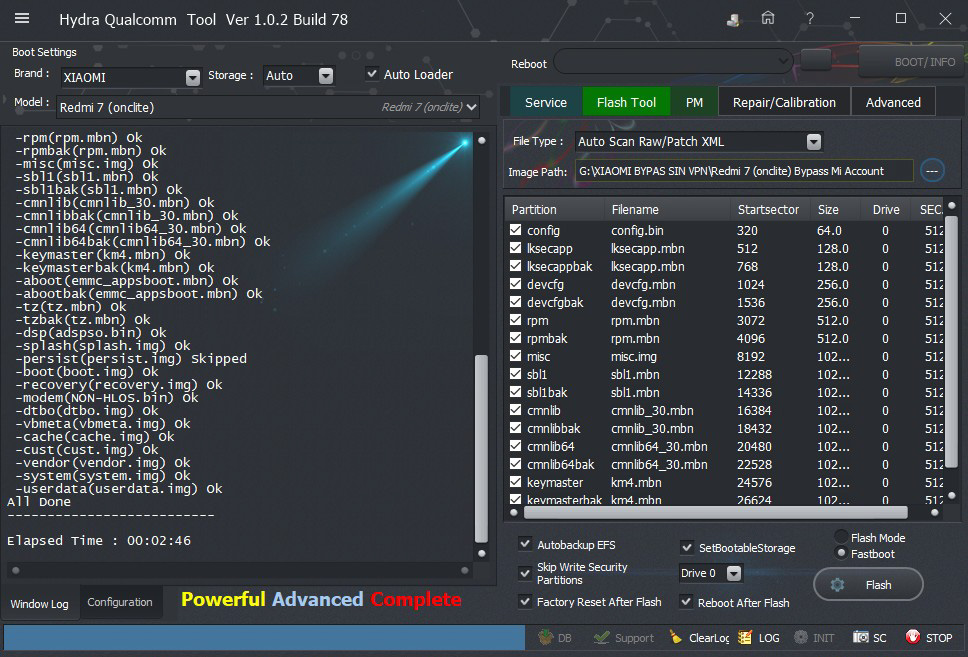
Task: Uncheck the cmnlibbak partition checkbox
Action: click(x=515, y=427)
